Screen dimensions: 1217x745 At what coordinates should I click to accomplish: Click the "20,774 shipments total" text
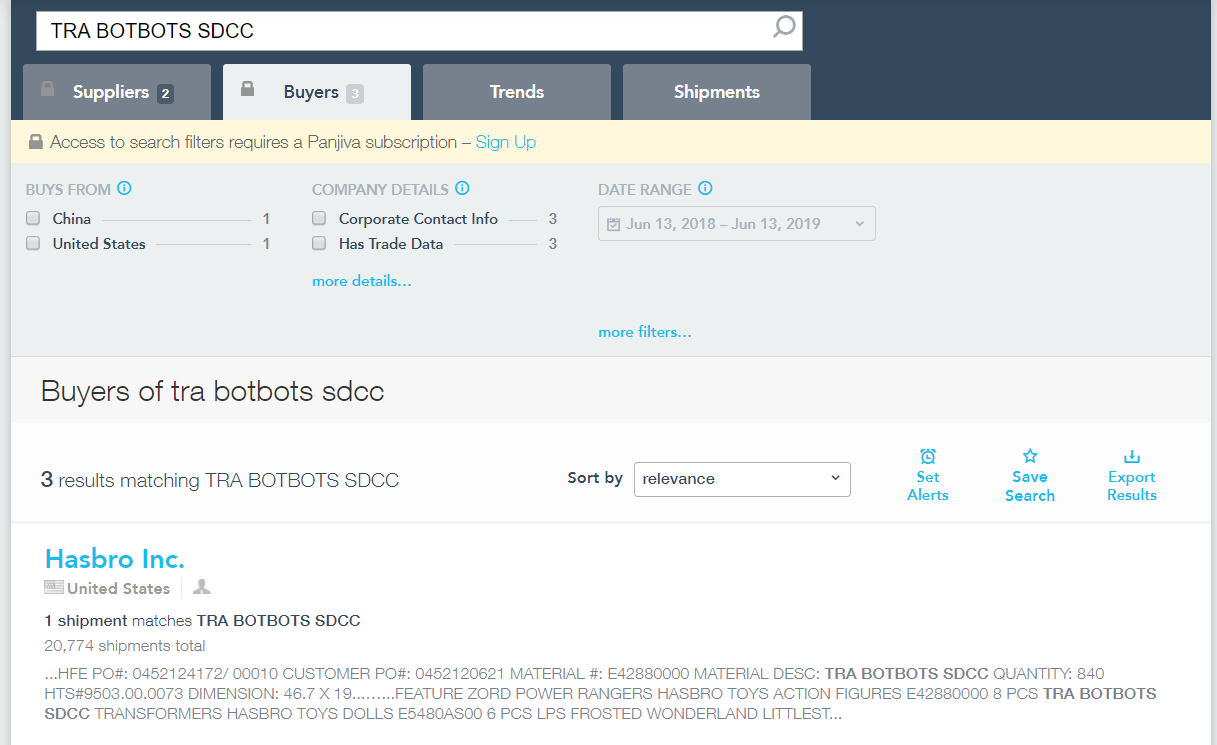pos(125,646)
